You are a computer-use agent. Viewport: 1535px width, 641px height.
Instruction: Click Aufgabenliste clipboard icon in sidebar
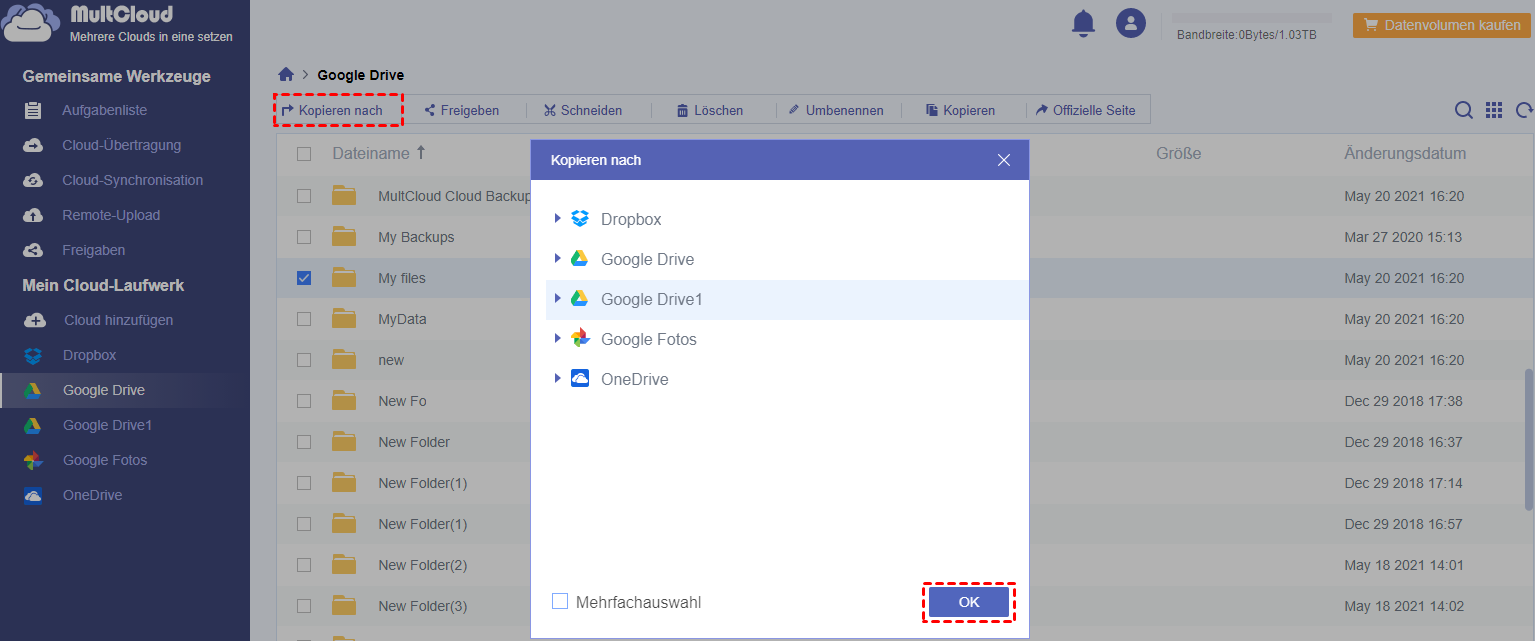tap(33, 110)
